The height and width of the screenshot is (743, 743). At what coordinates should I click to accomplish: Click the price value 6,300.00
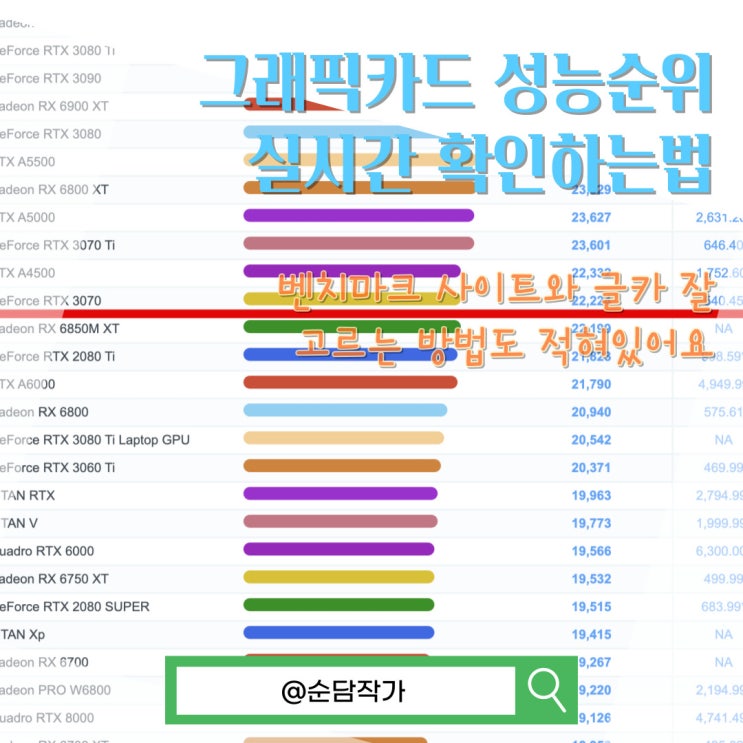tap(719, 551)
